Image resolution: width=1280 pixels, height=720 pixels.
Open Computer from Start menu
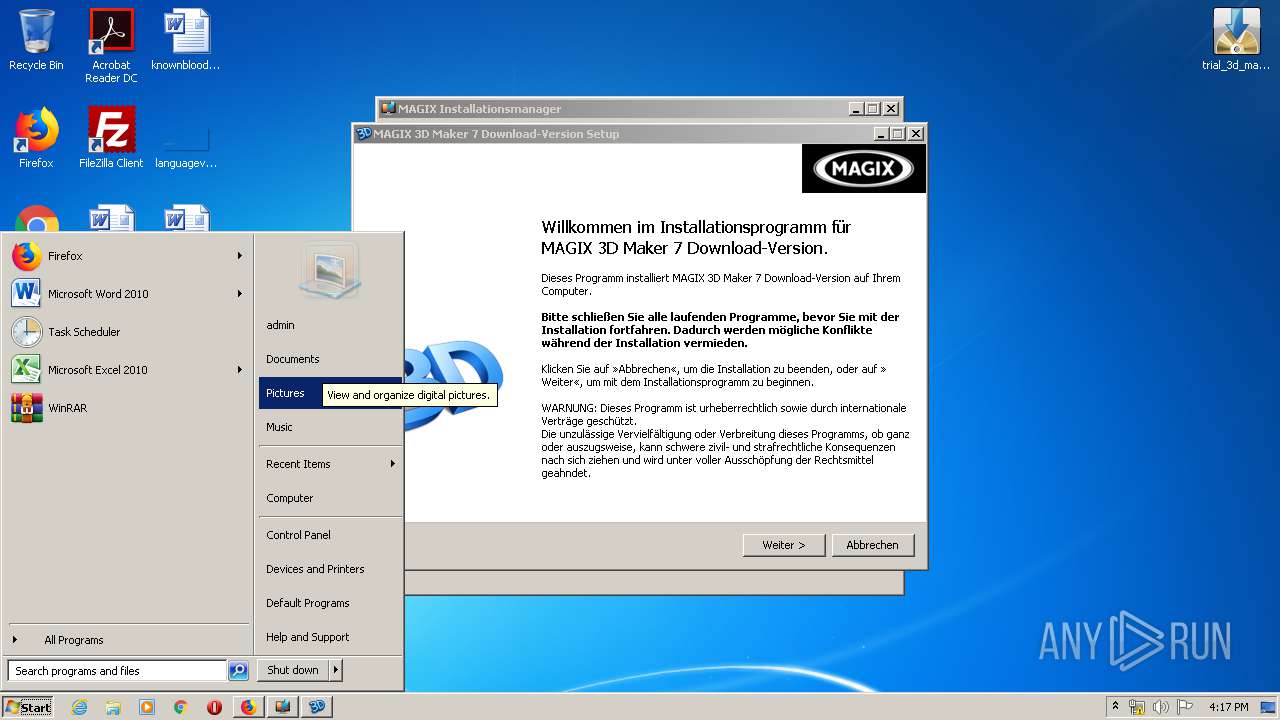[330, 498]
